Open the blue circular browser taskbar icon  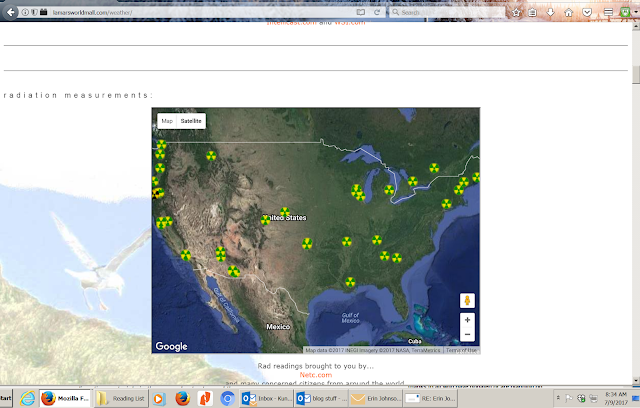227,398
